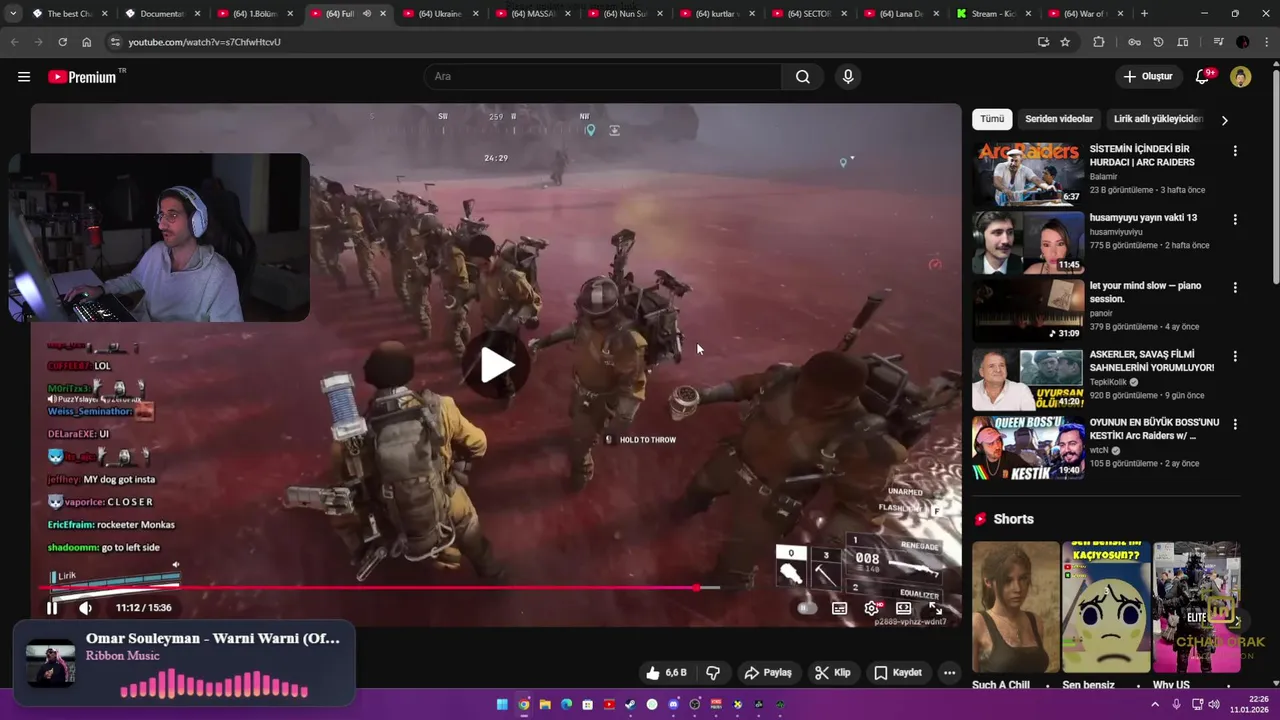Switch to theater mode view

coord(904,608)
